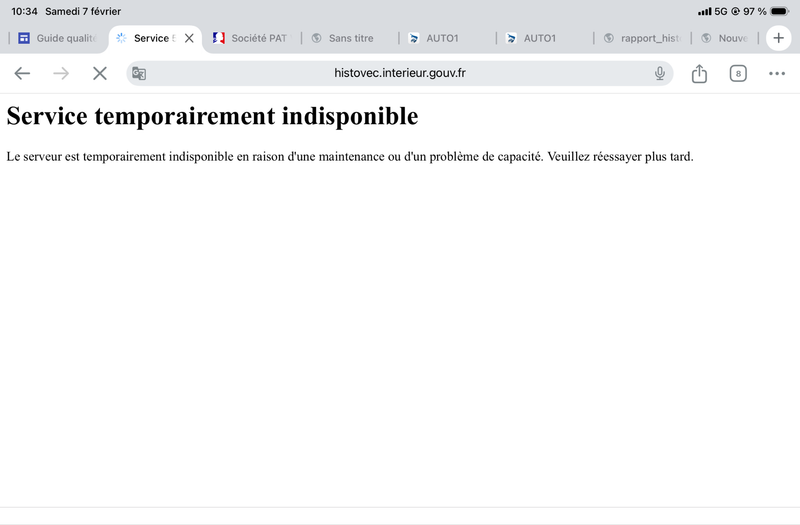This screenshot has width=800, height=525.
Task: Select the first AUTO1 tab
Action: [448, 38]
